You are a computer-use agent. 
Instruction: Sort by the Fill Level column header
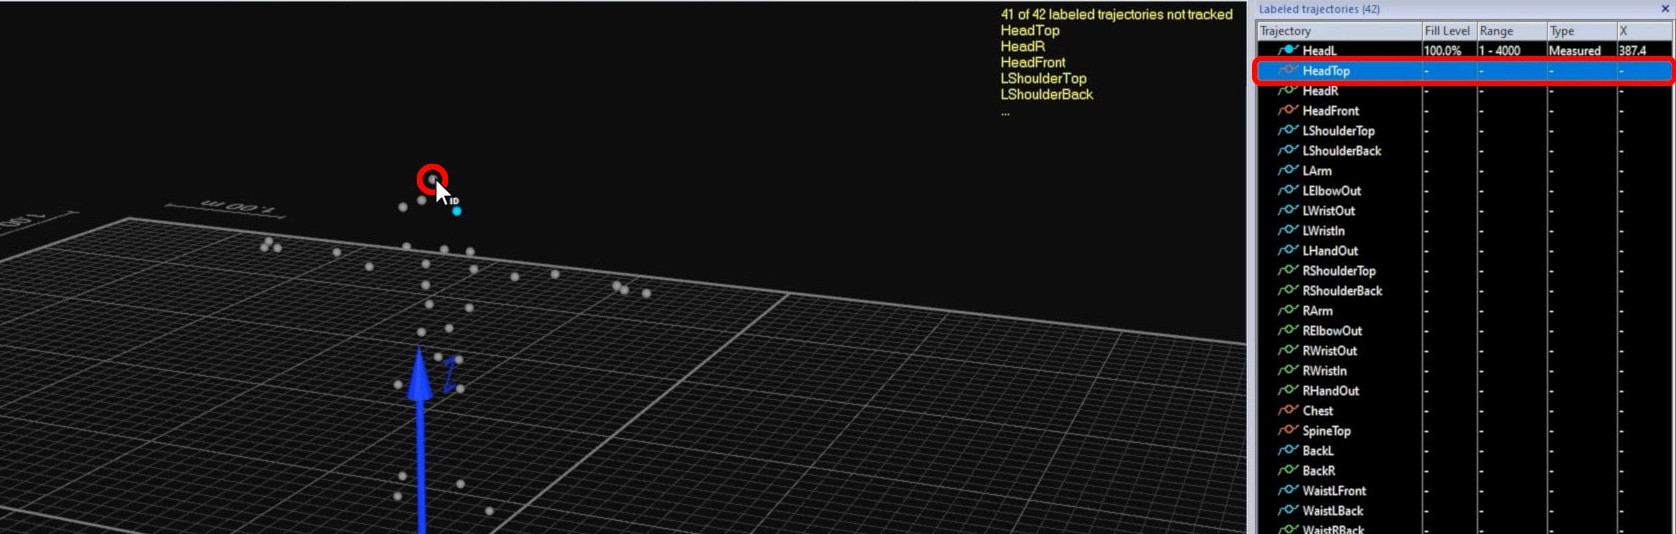coord(1447,31)
